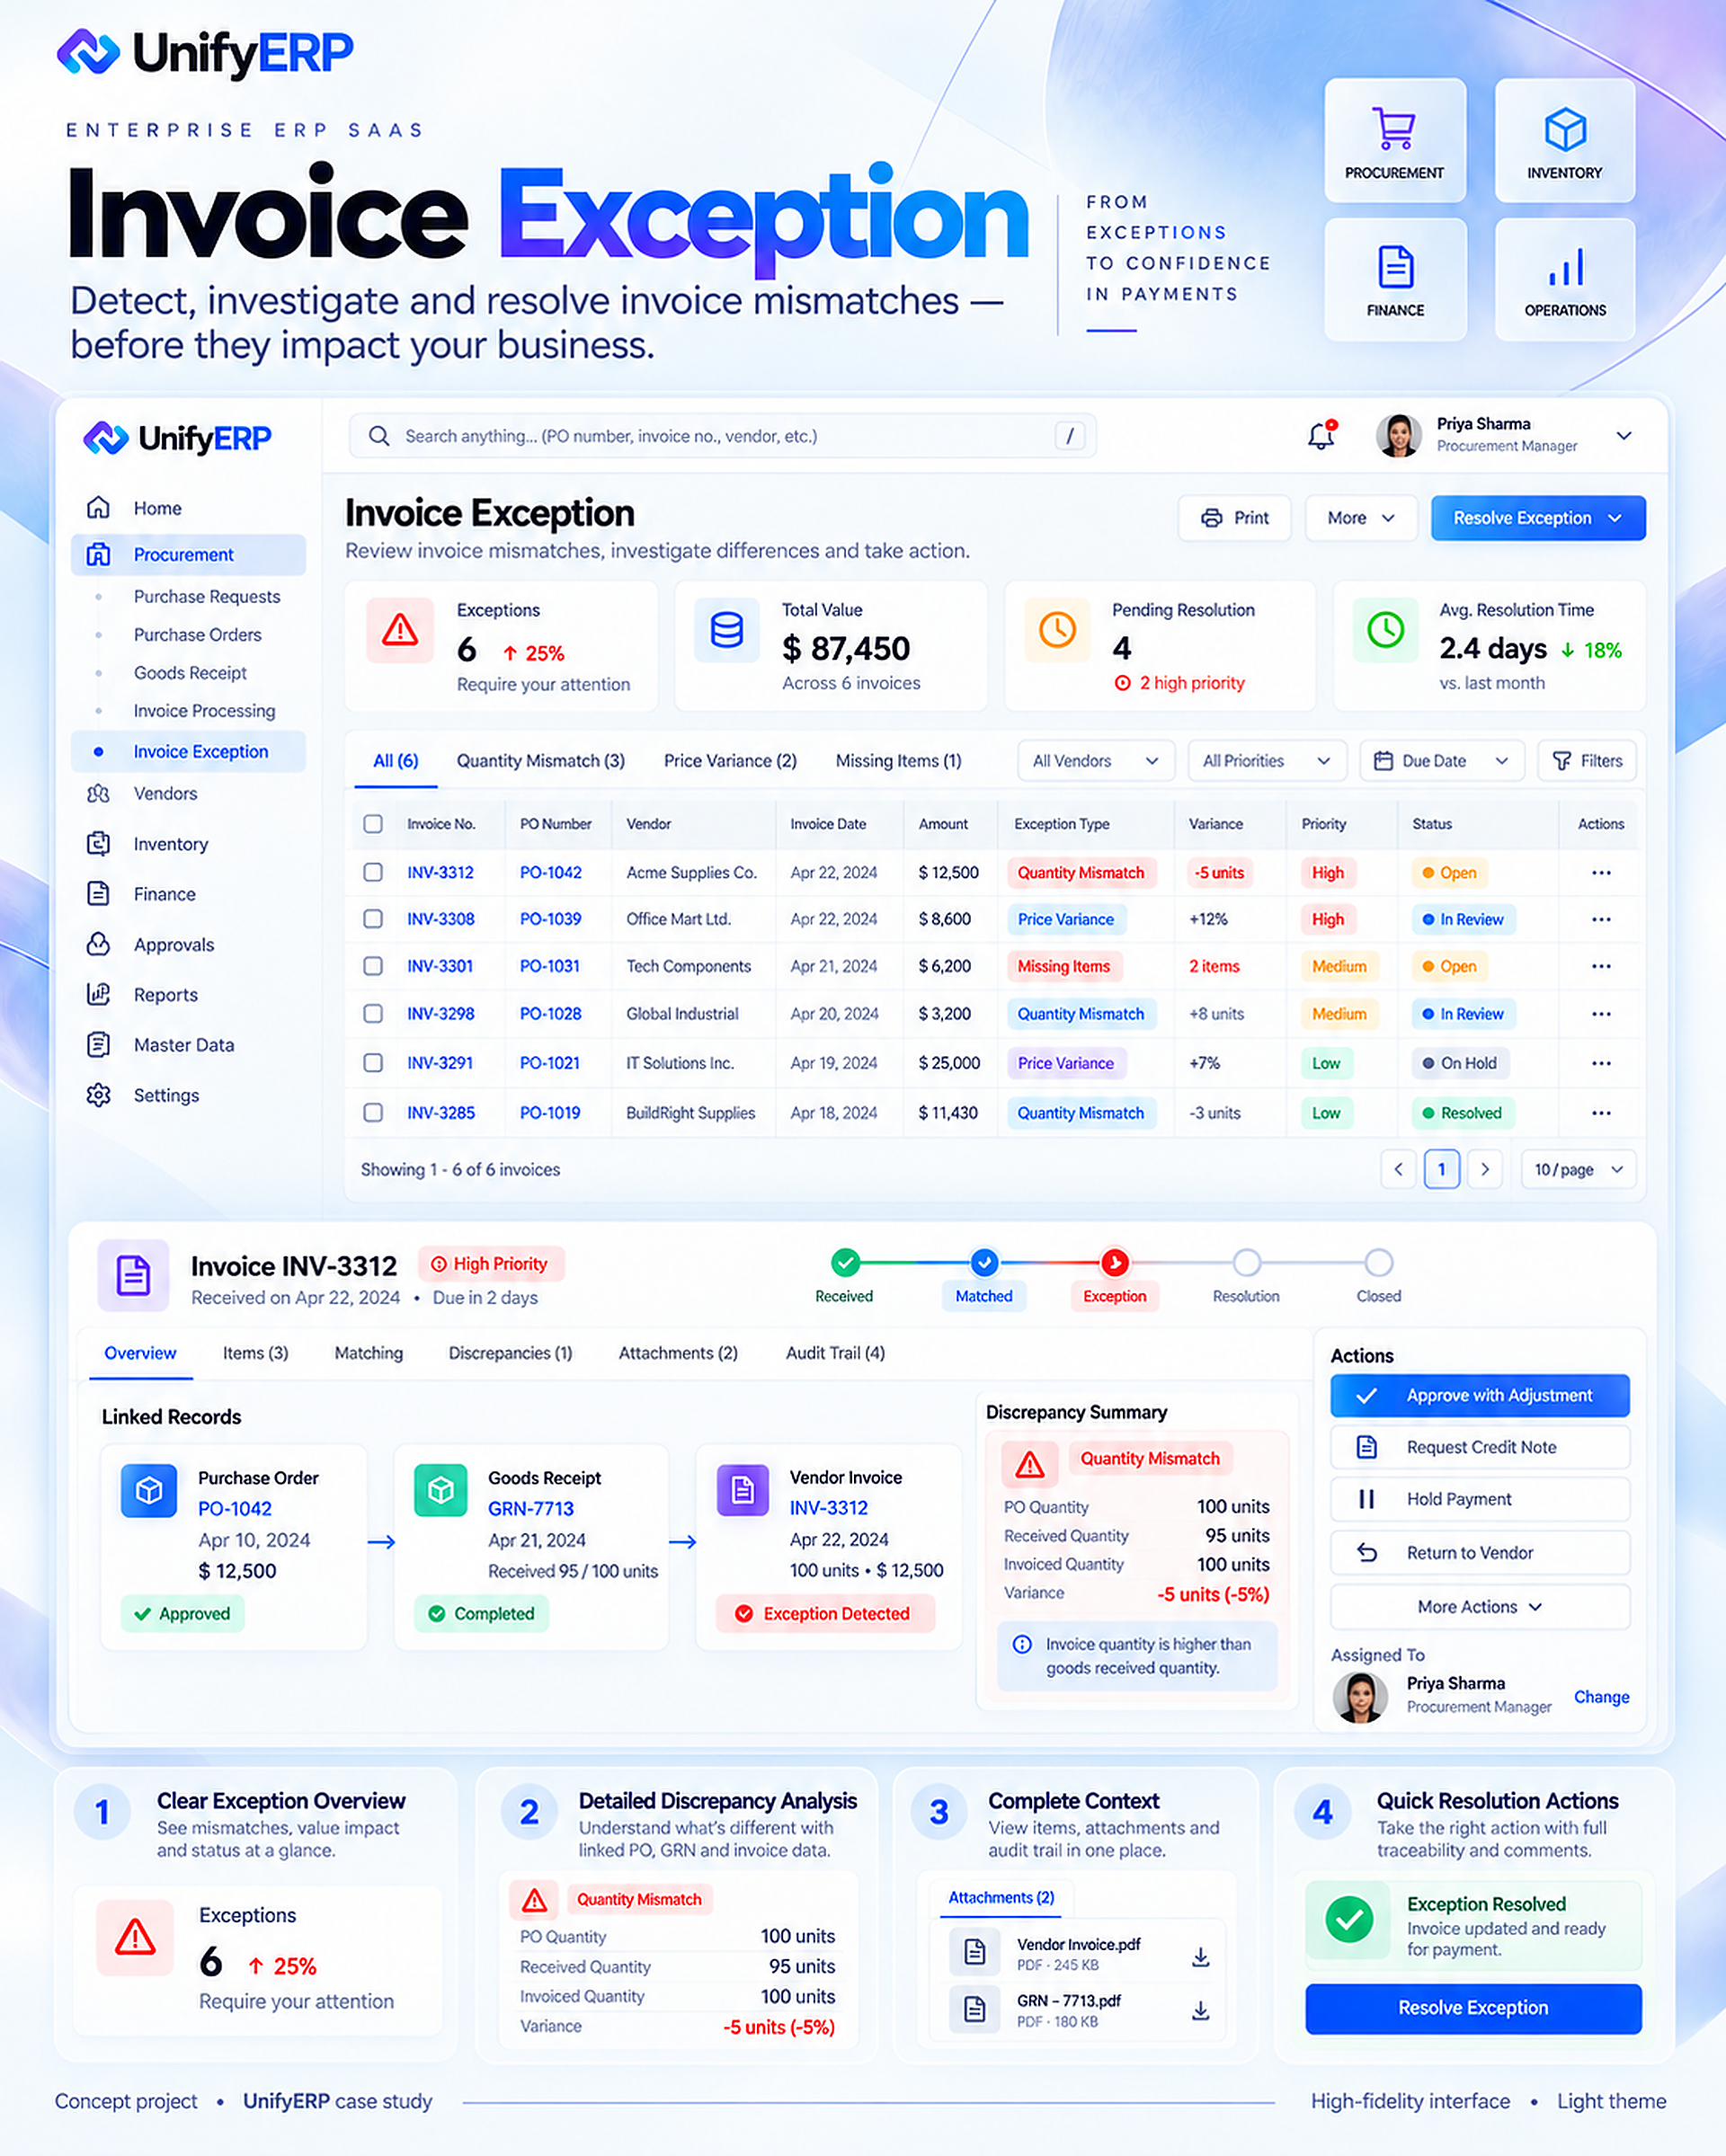
Task: Click the Print button
Action: [x=1235, y=518]
